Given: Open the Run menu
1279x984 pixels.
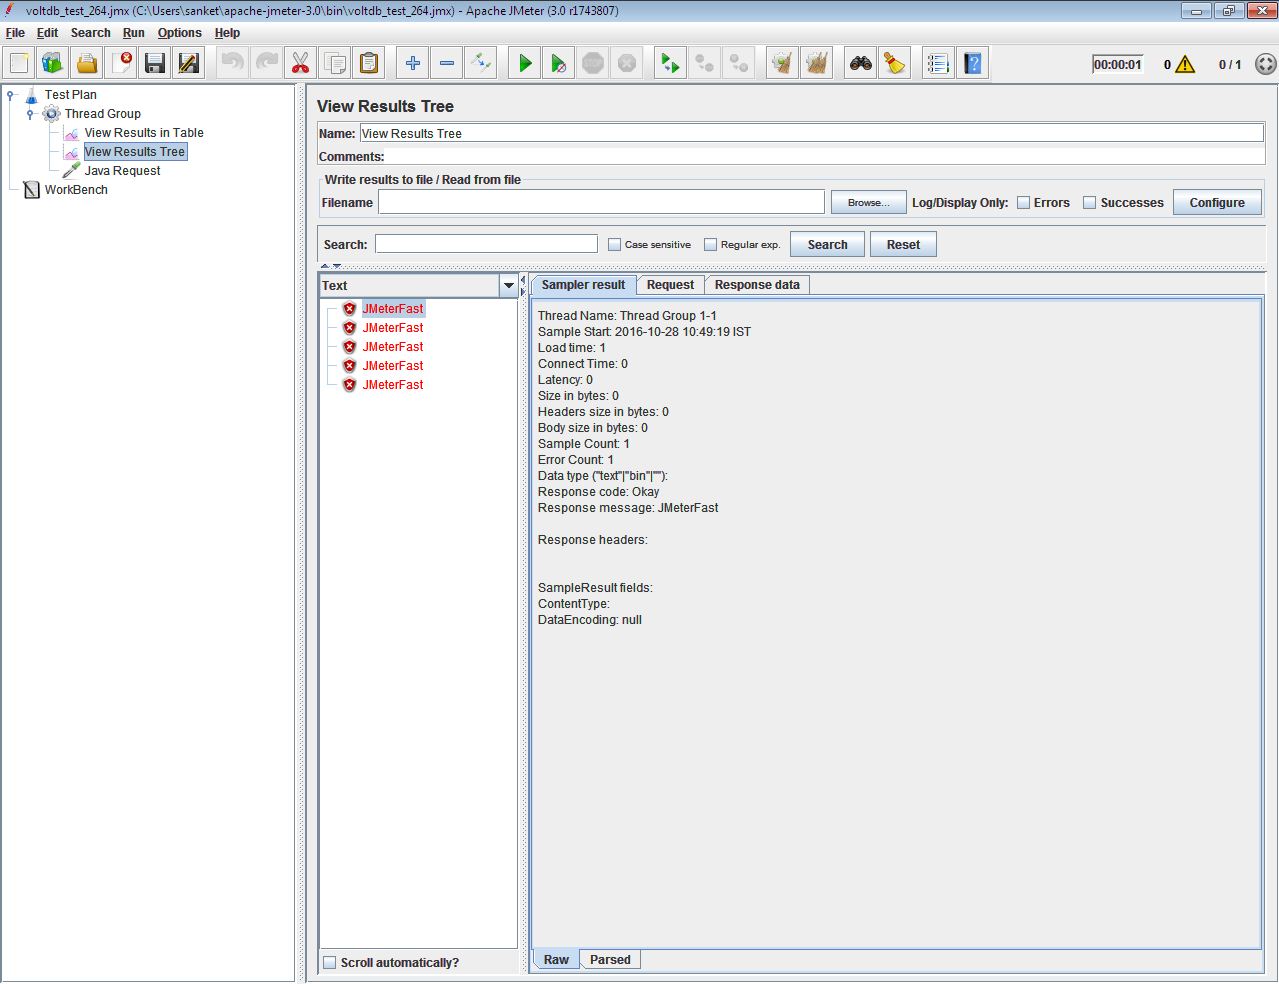Looking at the screenshot, I should 134,33.
